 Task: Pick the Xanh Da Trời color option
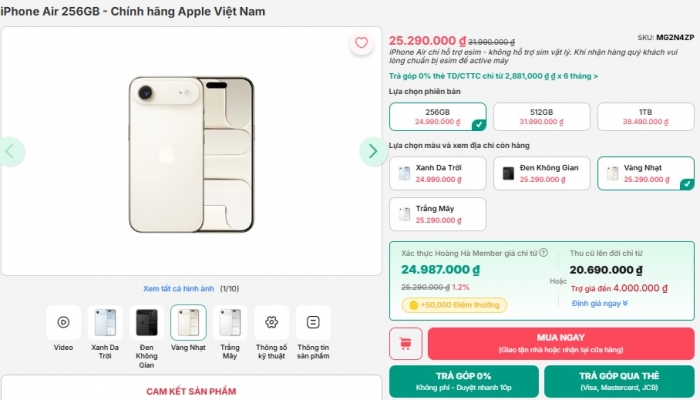coord(437,173)
